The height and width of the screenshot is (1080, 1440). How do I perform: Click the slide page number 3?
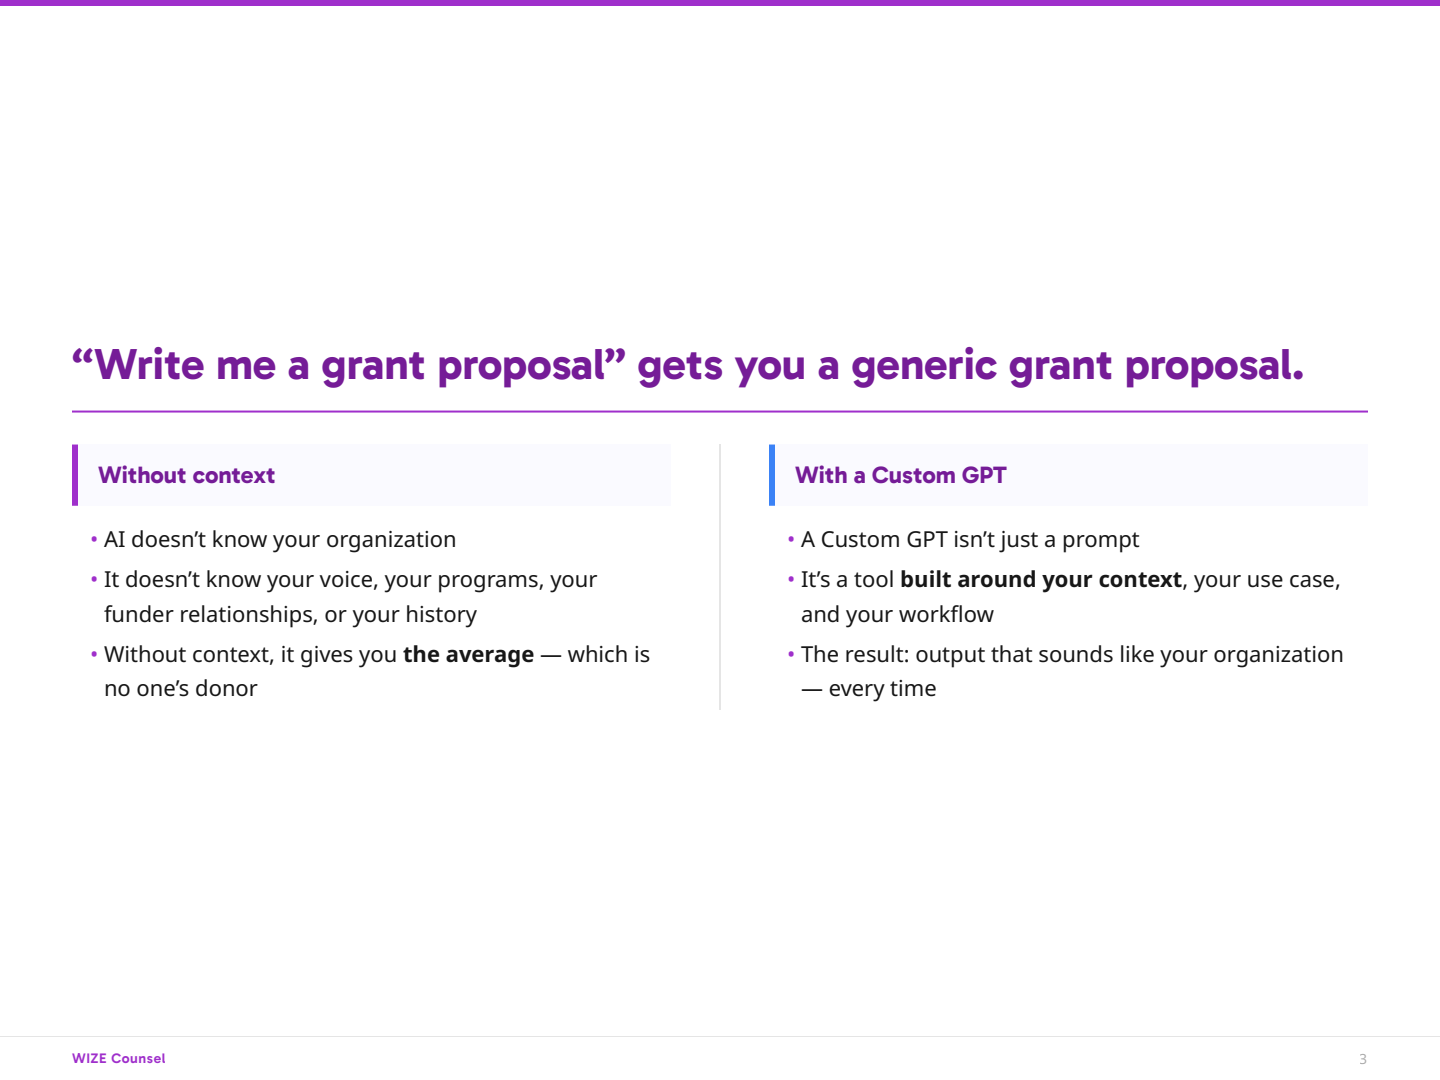[1362, 1059]
